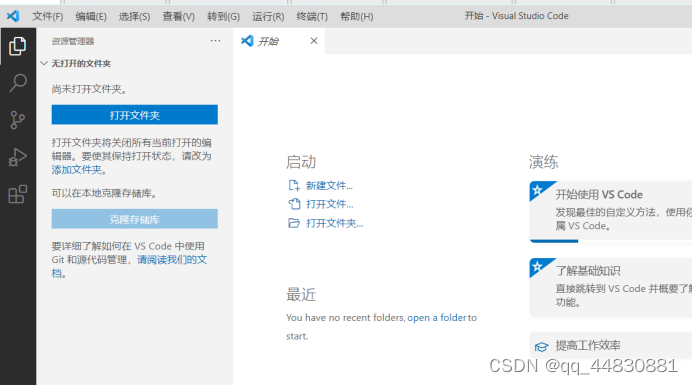Click the blue 打开文件夹 button
This screenshot has width=693, height=385.
(x=134, y=115)
